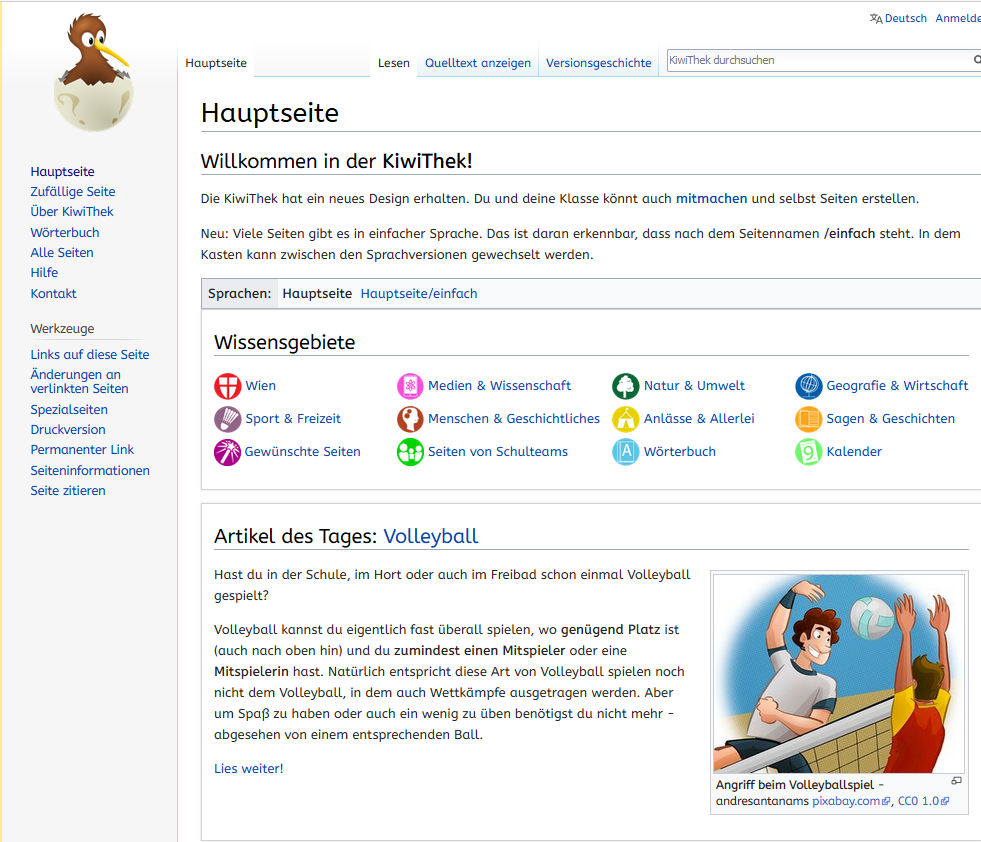Click the enlarge icon under volleyball image
The height and width of the screenshot is (842, 981).
[956, 781]
